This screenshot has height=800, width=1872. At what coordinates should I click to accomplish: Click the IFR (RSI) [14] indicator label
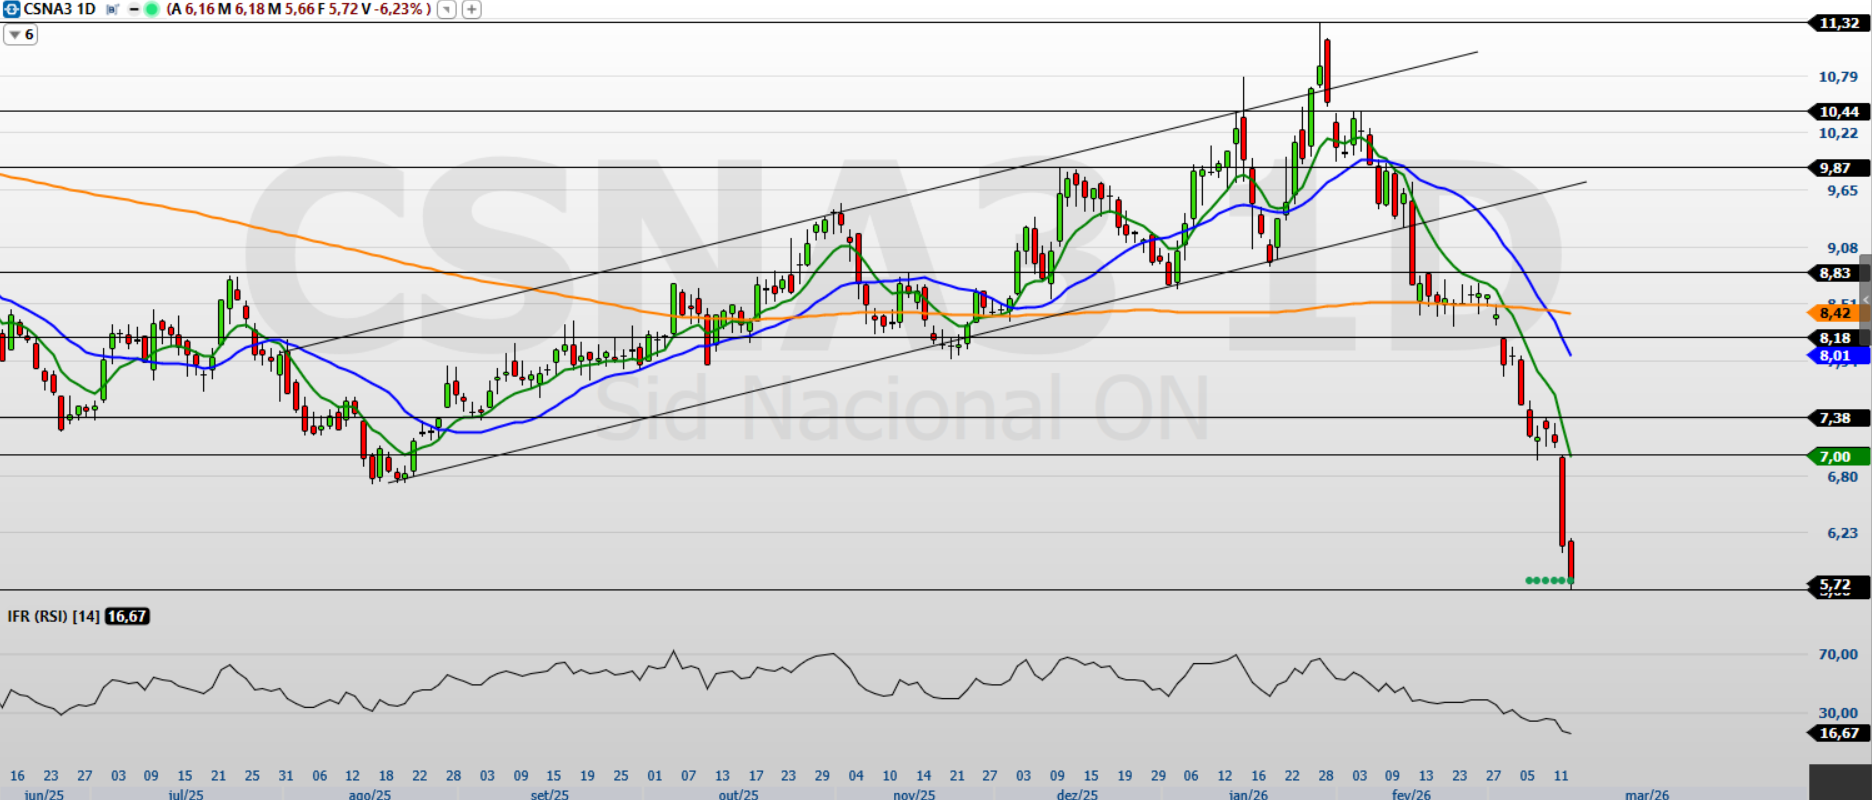point(53,616)
